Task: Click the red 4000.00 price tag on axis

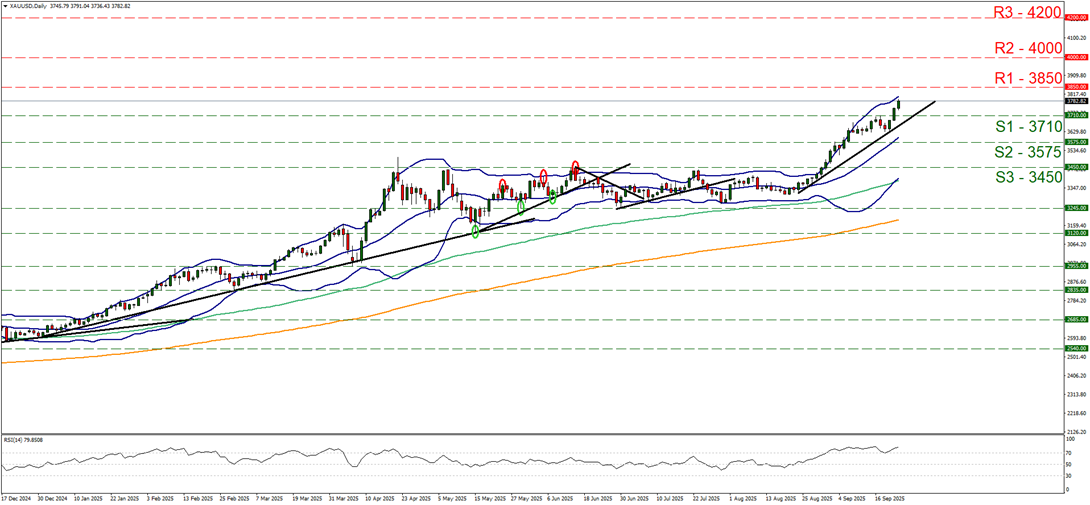Action: coord(1076,57)
